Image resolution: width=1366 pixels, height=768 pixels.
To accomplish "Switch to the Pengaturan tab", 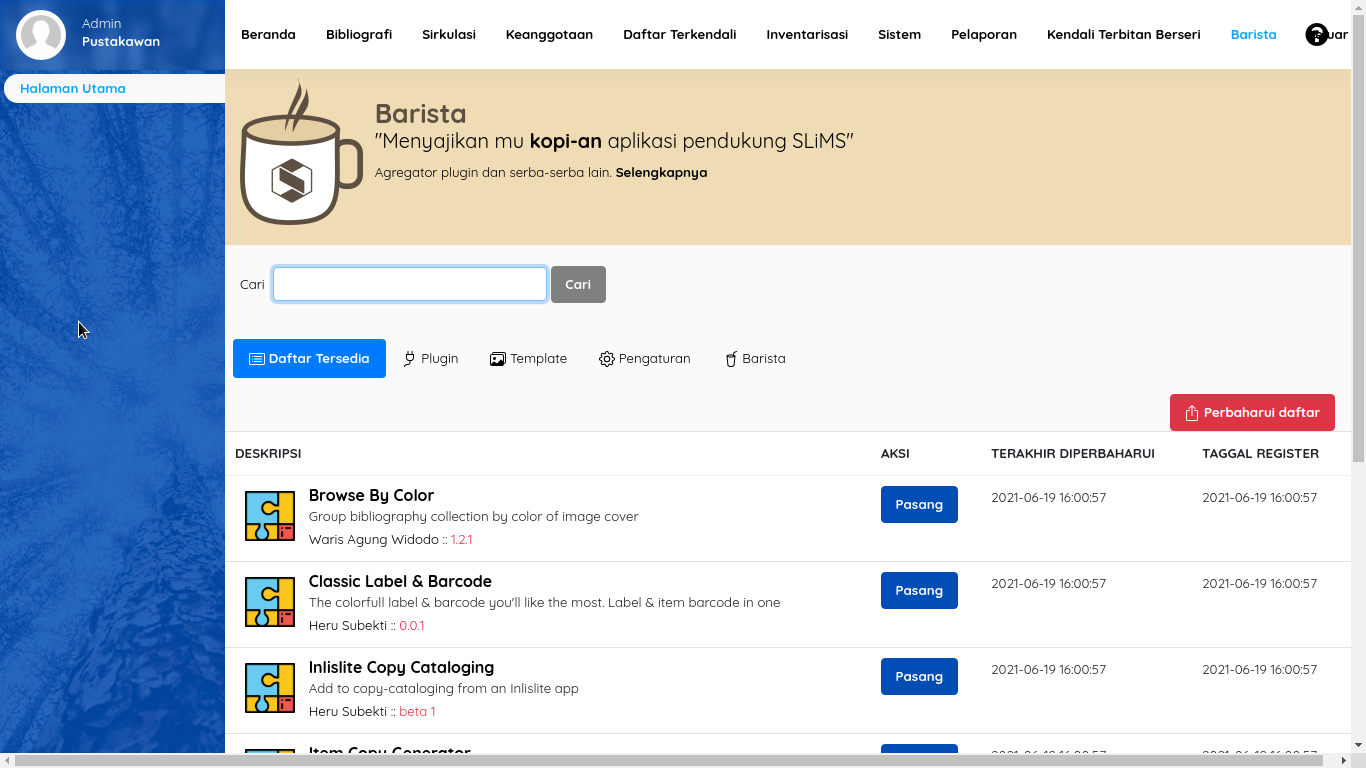I will (645, 359).
